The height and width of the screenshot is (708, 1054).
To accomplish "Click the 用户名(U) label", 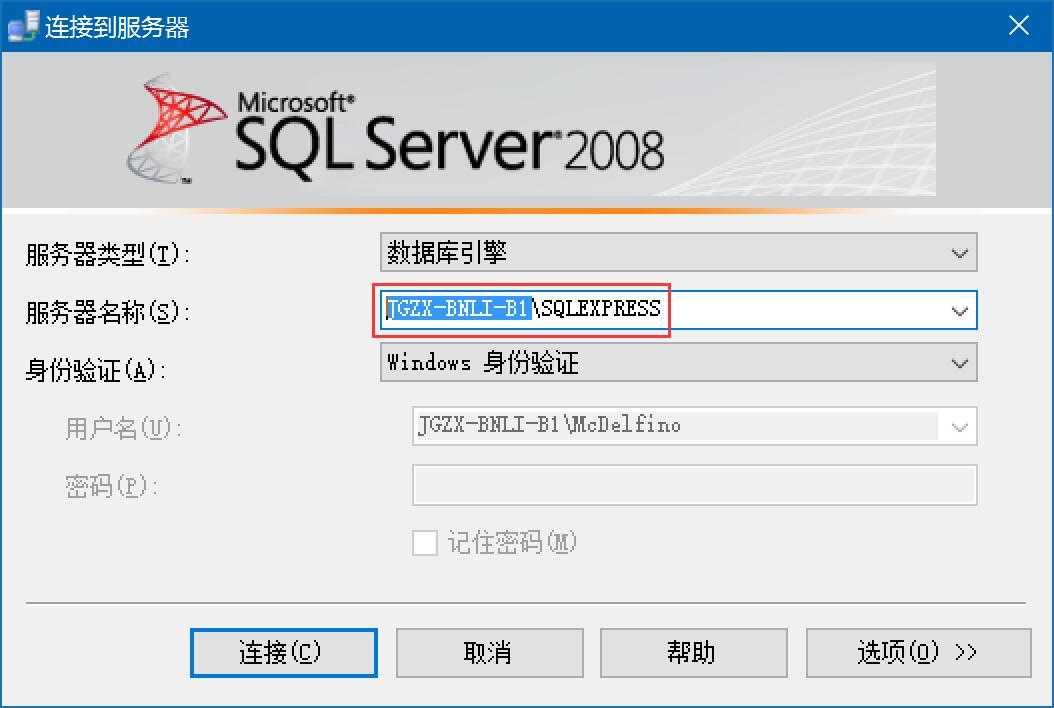I will point(123,428).
